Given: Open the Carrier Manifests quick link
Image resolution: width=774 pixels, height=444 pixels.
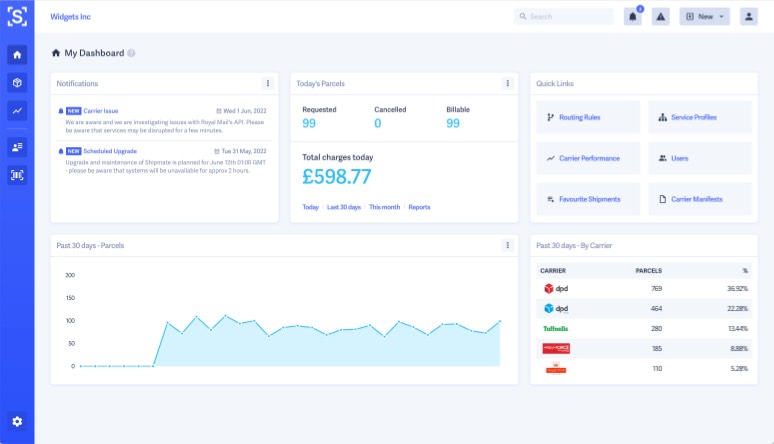Looking at the screenshot, I should 698,199.
